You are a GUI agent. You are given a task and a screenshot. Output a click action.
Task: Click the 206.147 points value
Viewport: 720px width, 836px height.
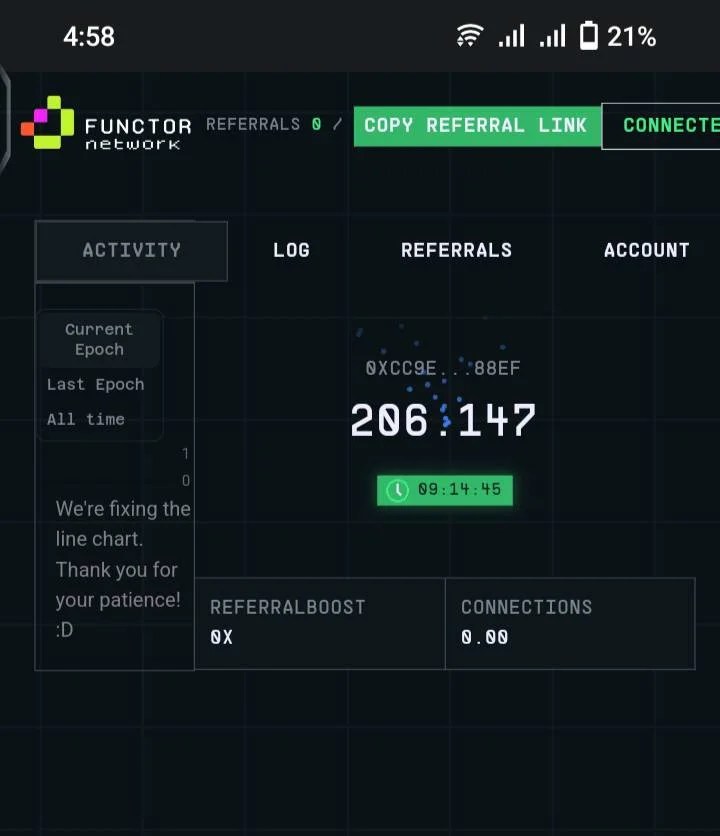(x=443, y=420)
